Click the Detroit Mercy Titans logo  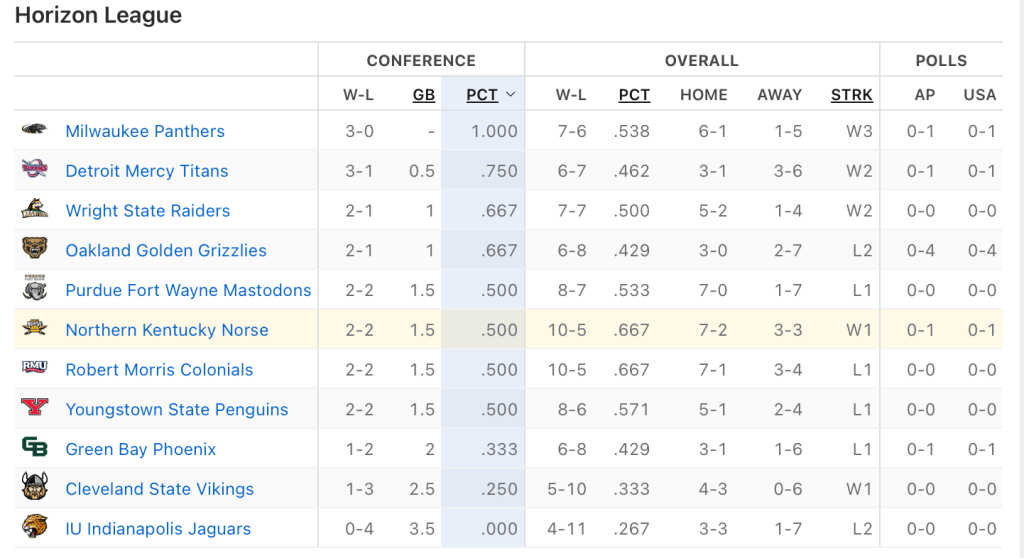[34, 169]
